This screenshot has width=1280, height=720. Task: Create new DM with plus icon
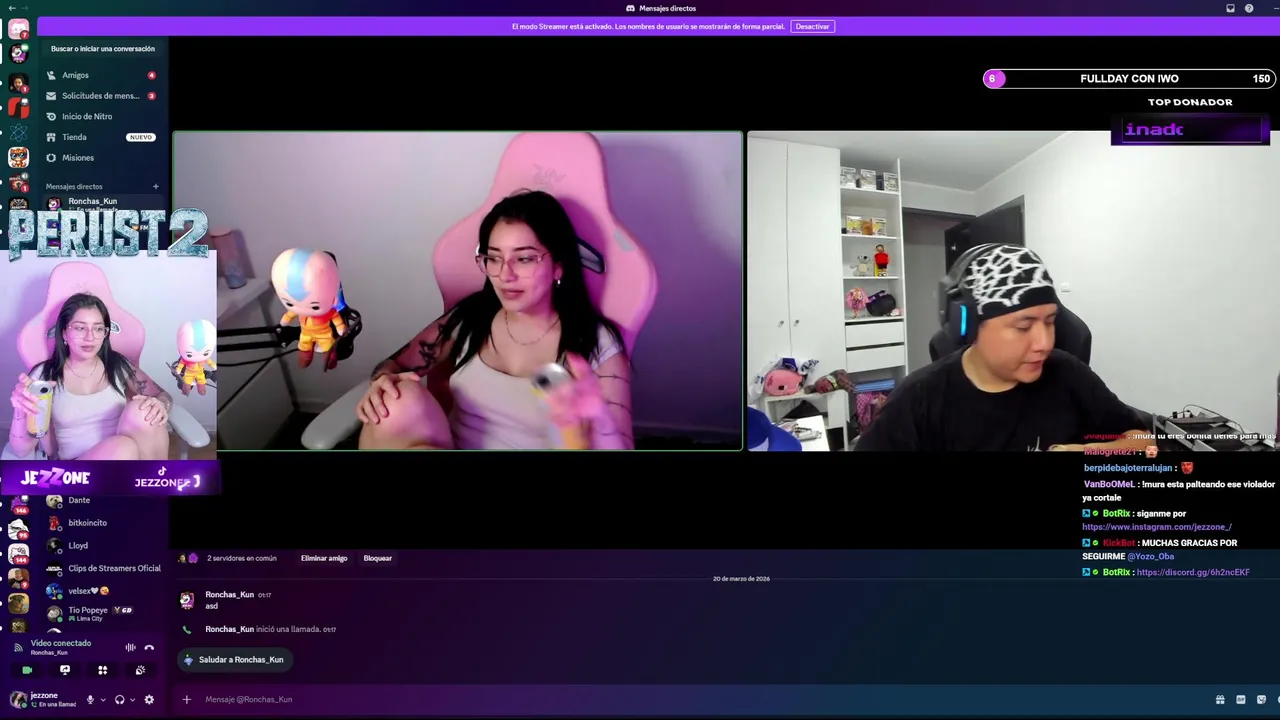click(155, 186)
